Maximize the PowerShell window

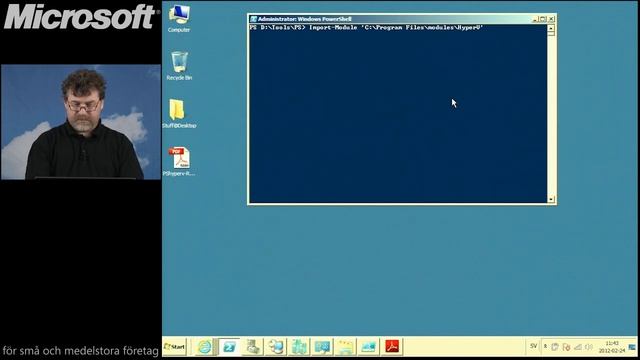pos(543,19)
